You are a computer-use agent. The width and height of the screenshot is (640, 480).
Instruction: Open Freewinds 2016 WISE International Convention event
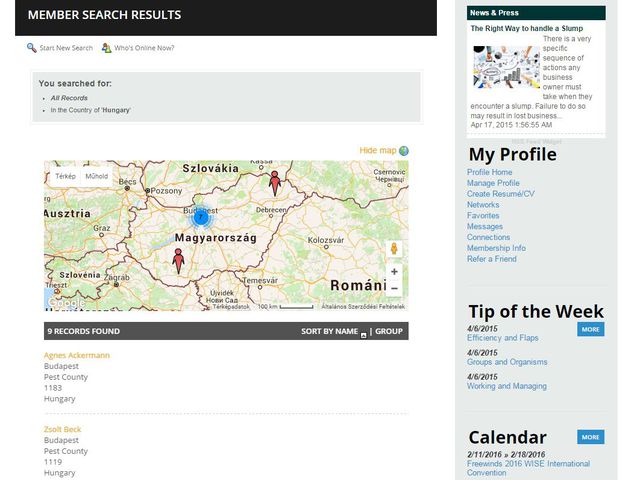click(528, 468)
